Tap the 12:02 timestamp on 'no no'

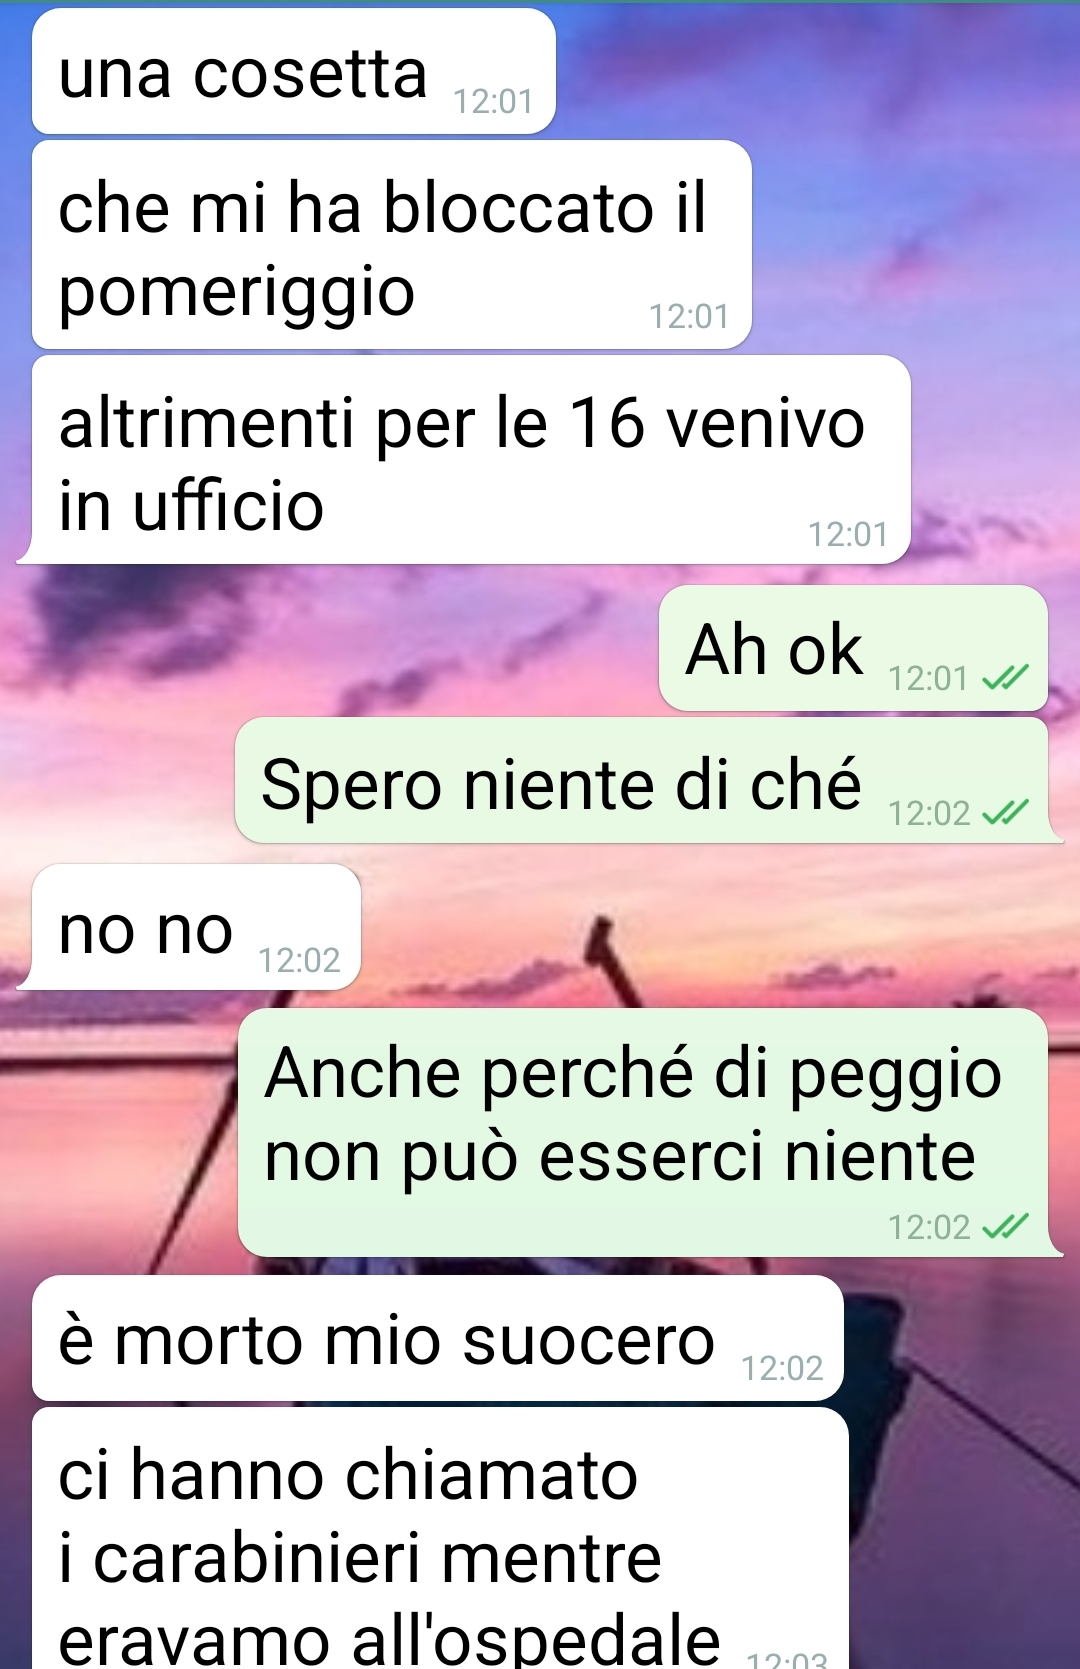299,960
